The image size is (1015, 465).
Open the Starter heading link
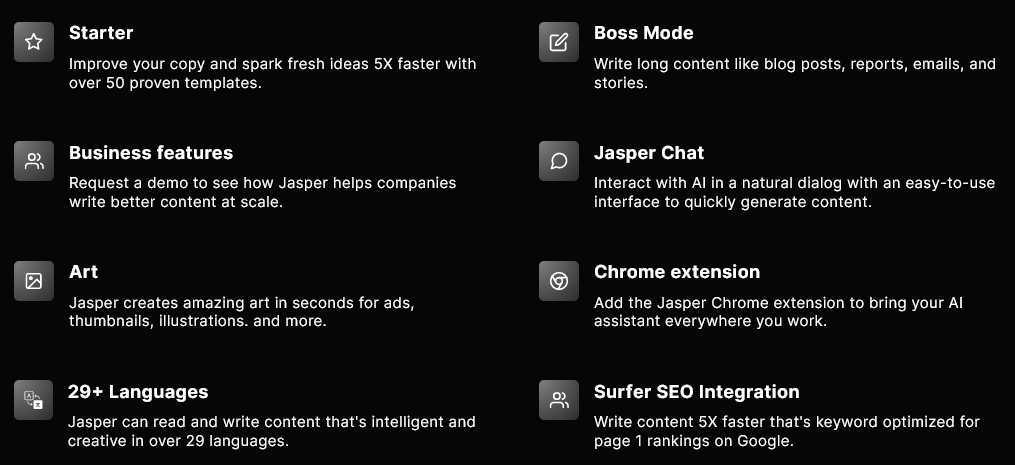click(x=101, y=33)
